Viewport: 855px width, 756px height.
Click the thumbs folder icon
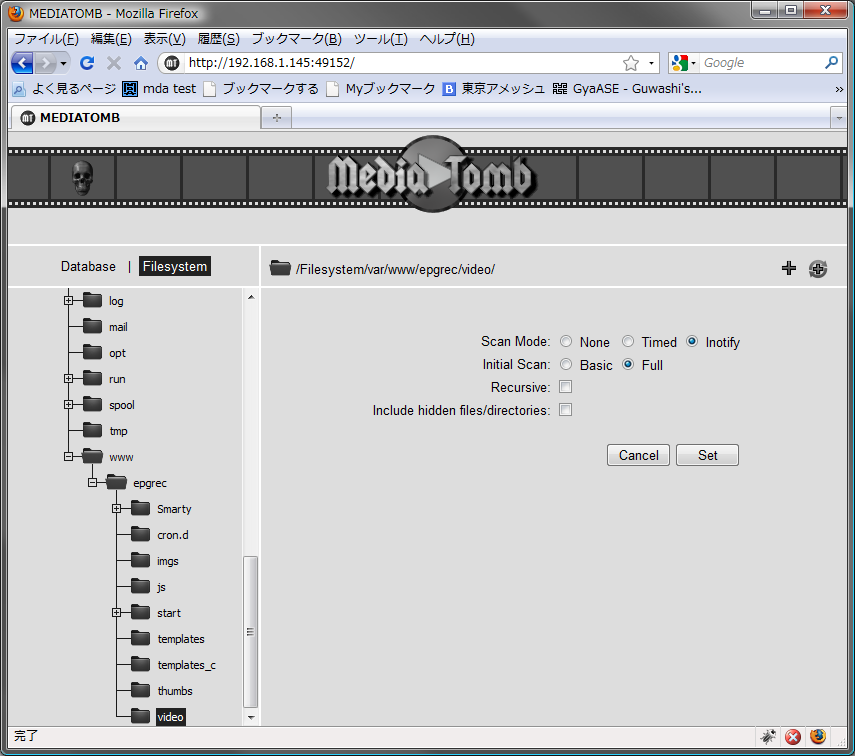coord(140,691)
